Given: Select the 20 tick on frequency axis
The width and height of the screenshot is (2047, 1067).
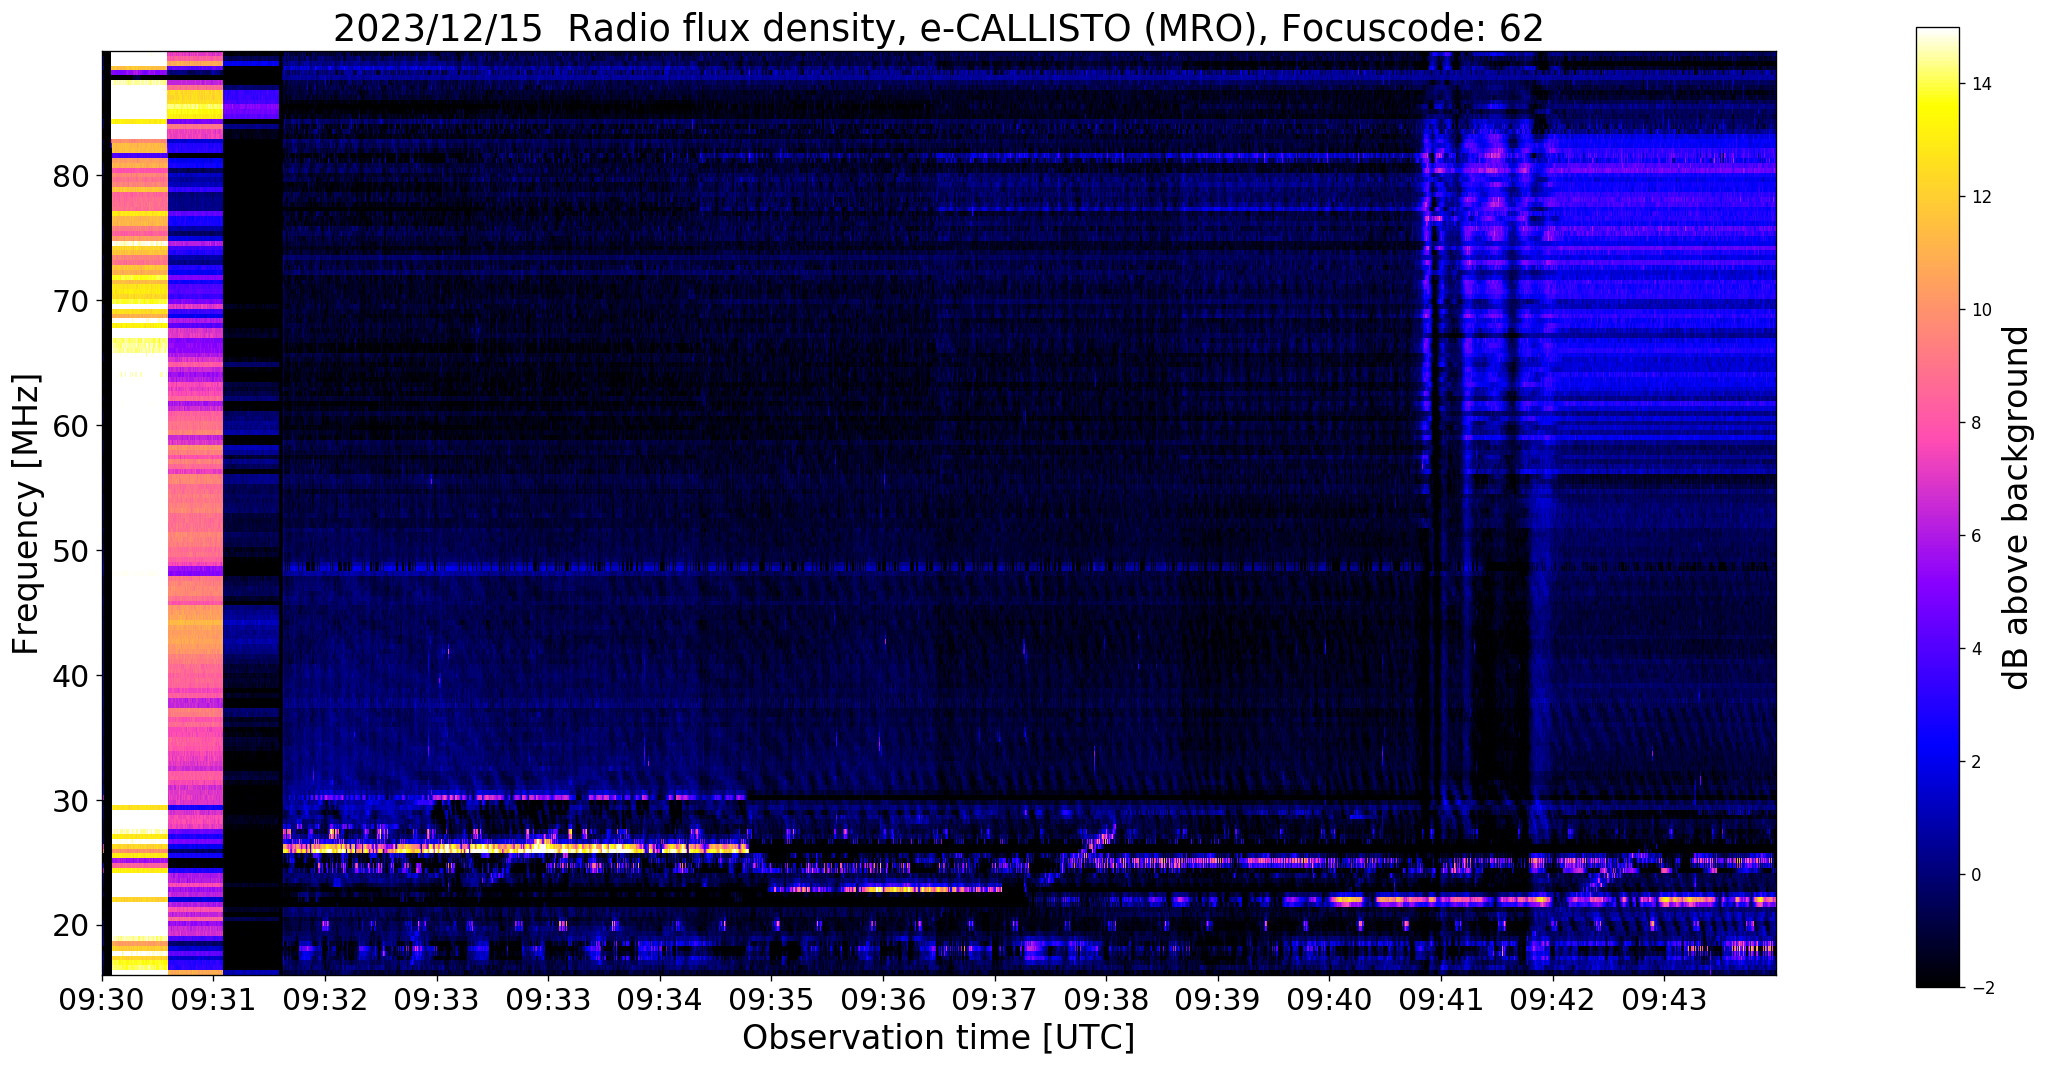Looking at the screenshot, I should pos(71,926).
